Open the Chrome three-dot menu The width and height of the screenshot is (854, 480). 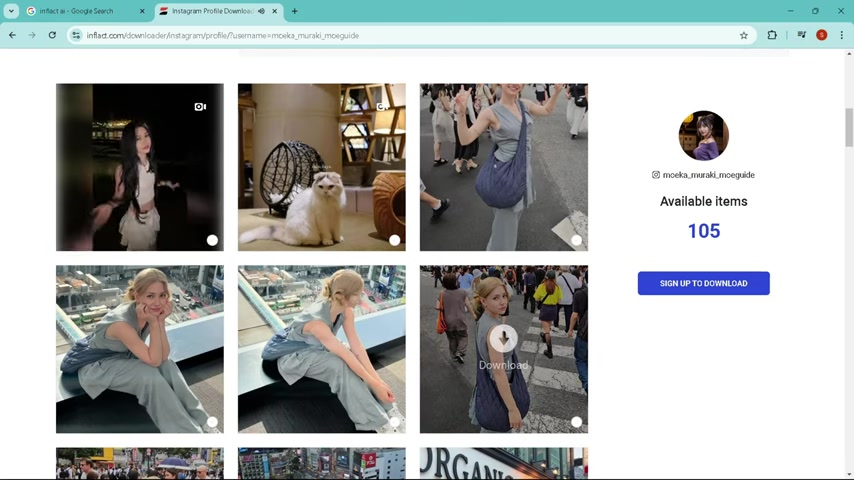tap(841, 35)
